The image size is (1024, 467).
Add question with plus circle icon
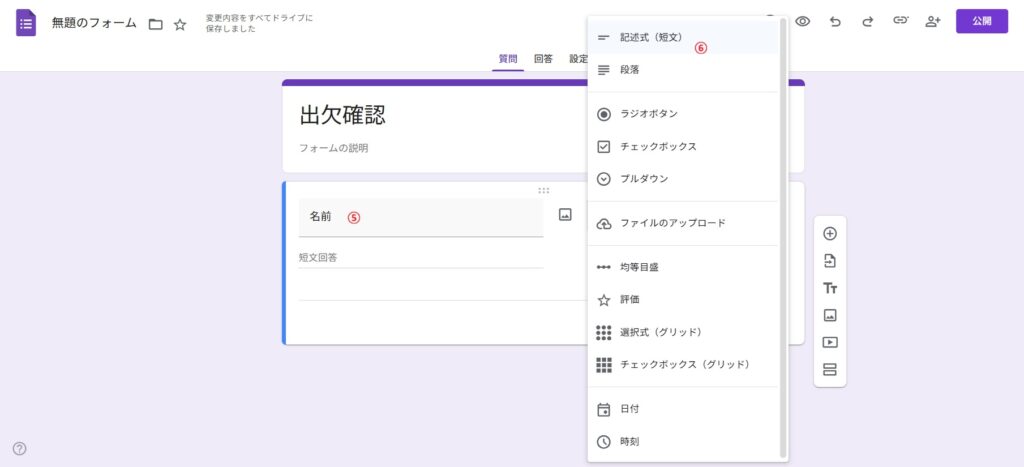point(829,234)
